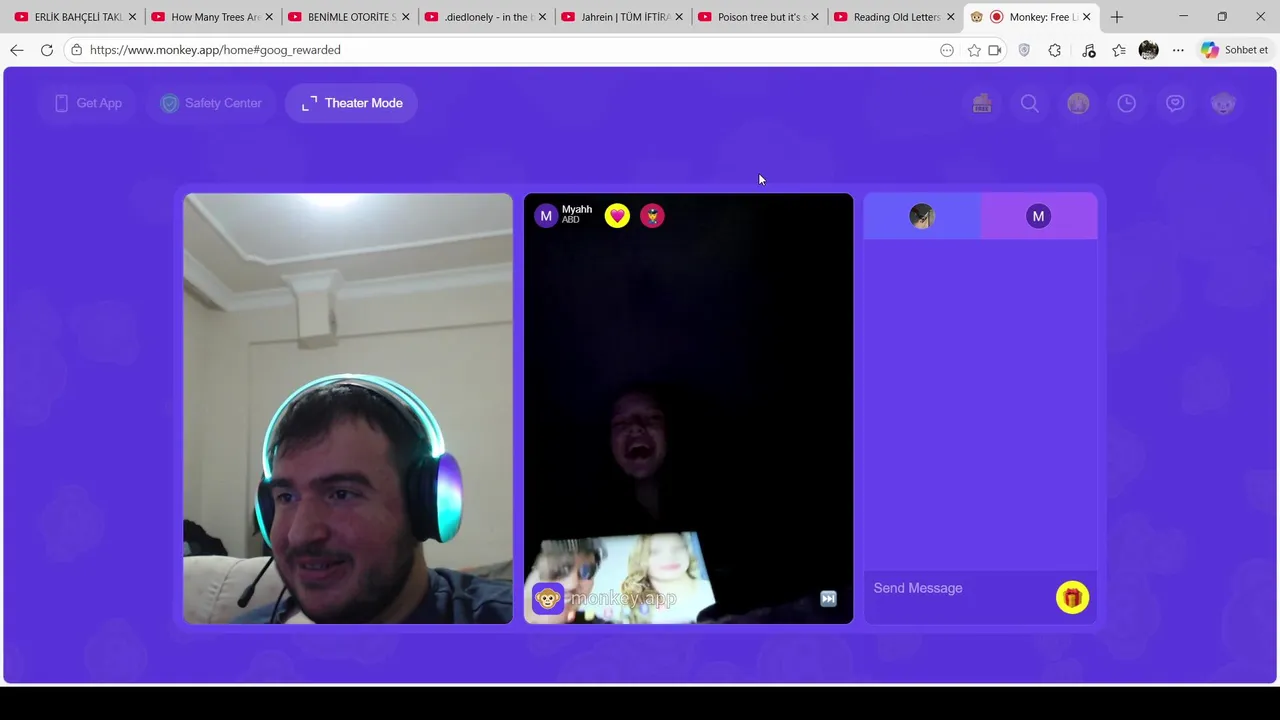
Task: Close the ERLİK BAHÇELİ tab
Action: (x=132, y=17)
